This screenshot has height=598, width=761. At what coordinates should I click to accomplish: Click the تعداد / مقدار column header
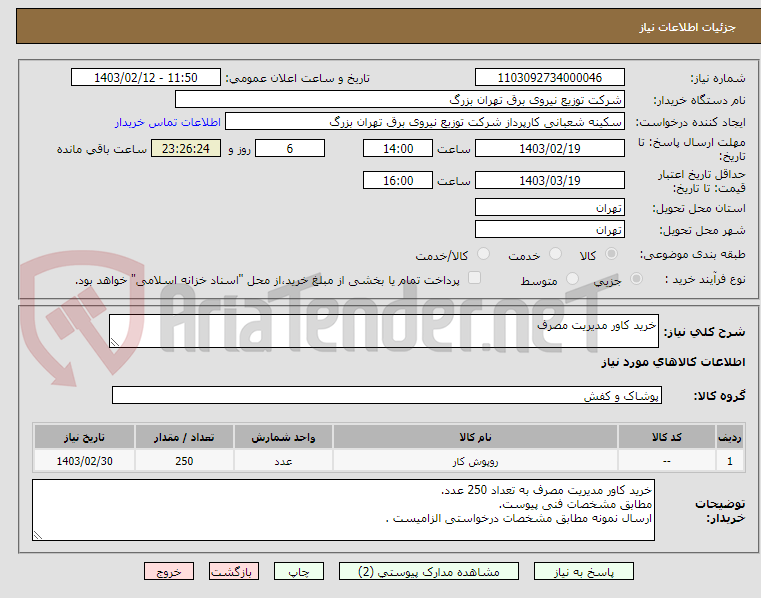(x=184, y=437)
